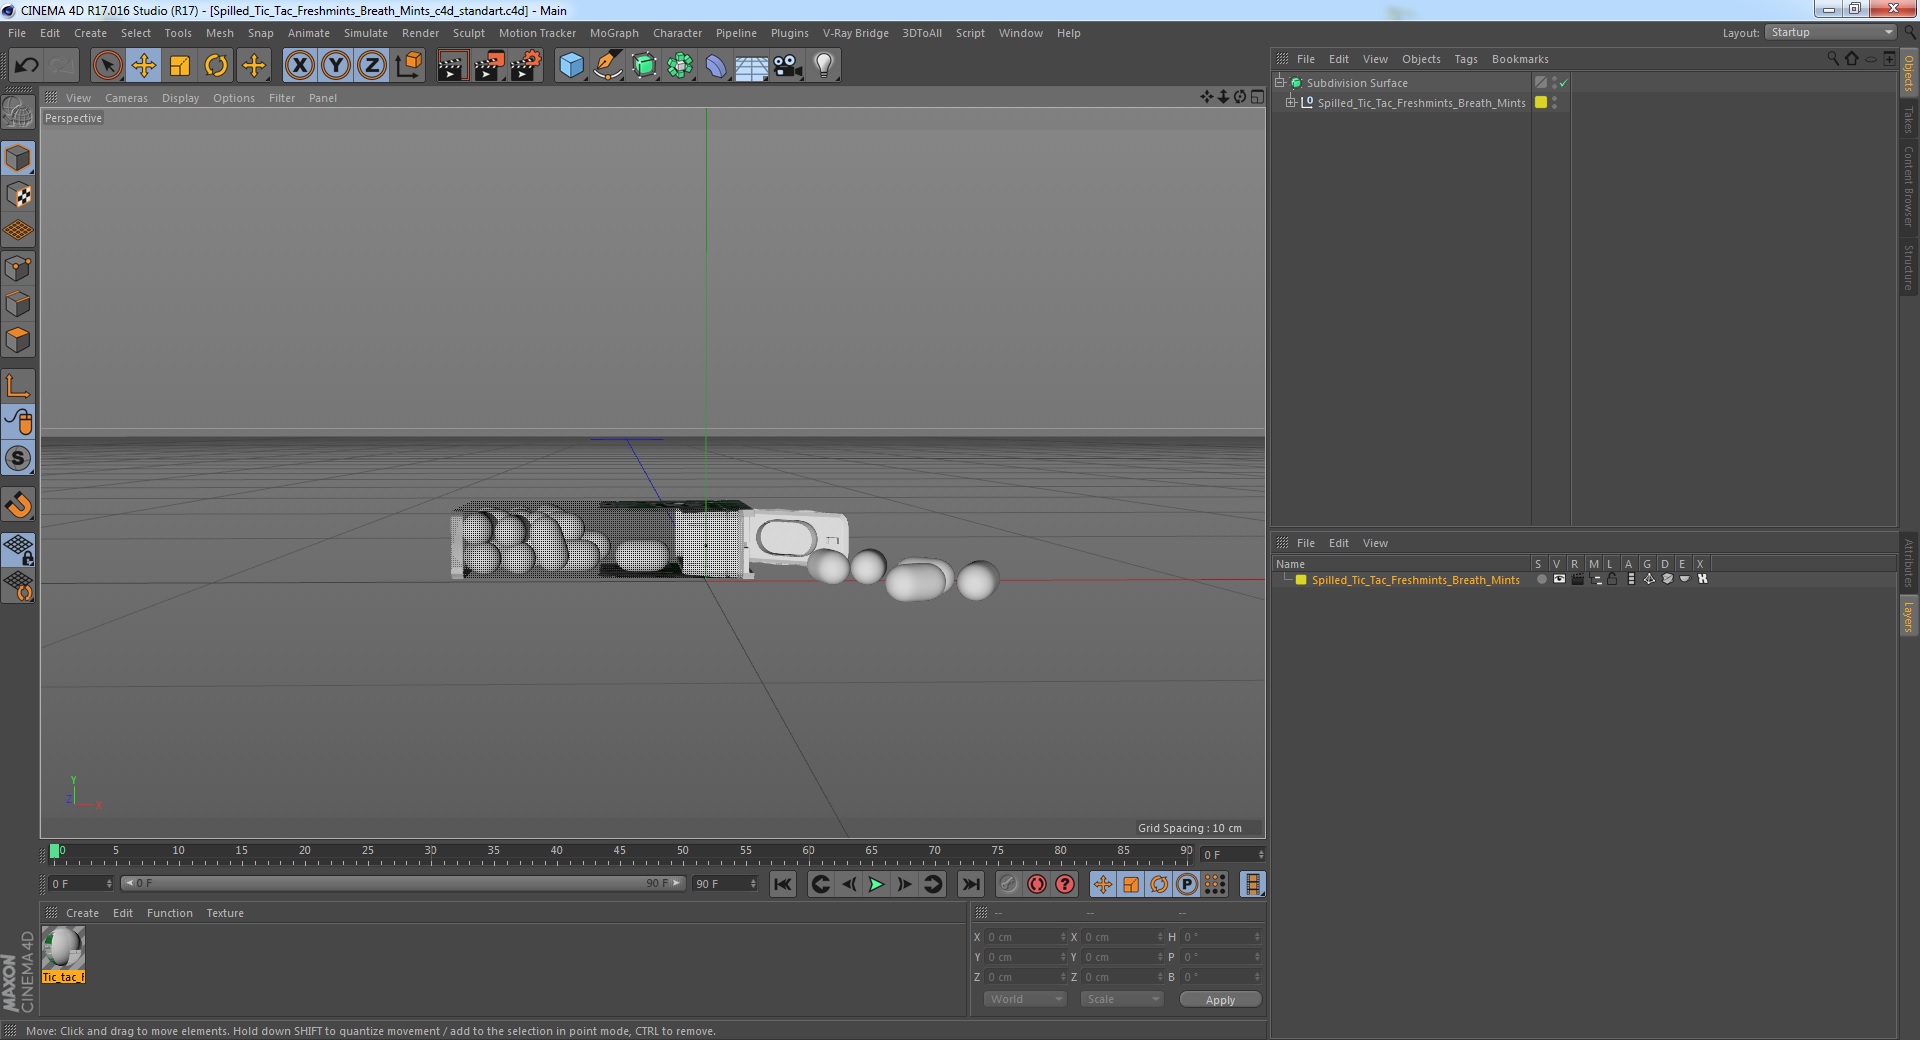Click the timeline range slider bar
The width and height of the screenshot is (1920, 1040).
point(403,883)
